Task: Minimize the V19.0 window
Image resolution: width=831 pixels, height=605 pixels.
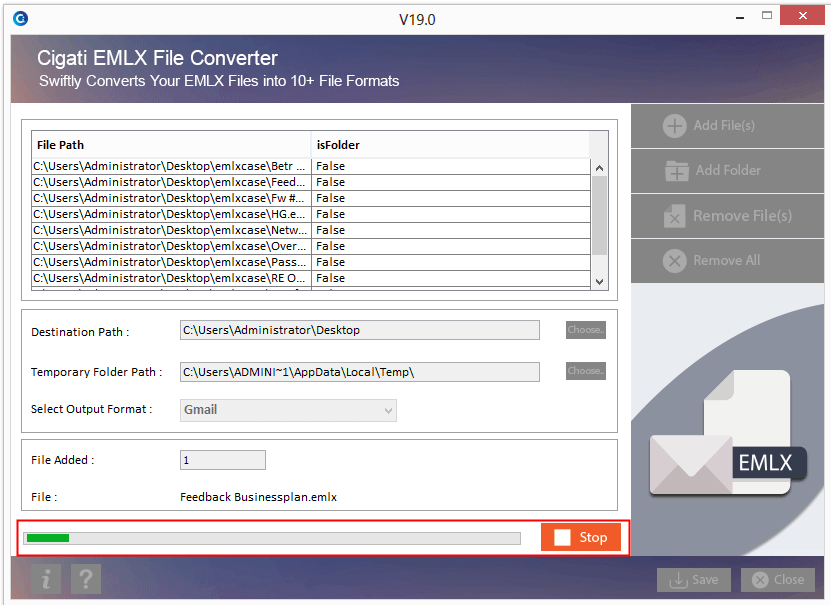Action: 740,17
